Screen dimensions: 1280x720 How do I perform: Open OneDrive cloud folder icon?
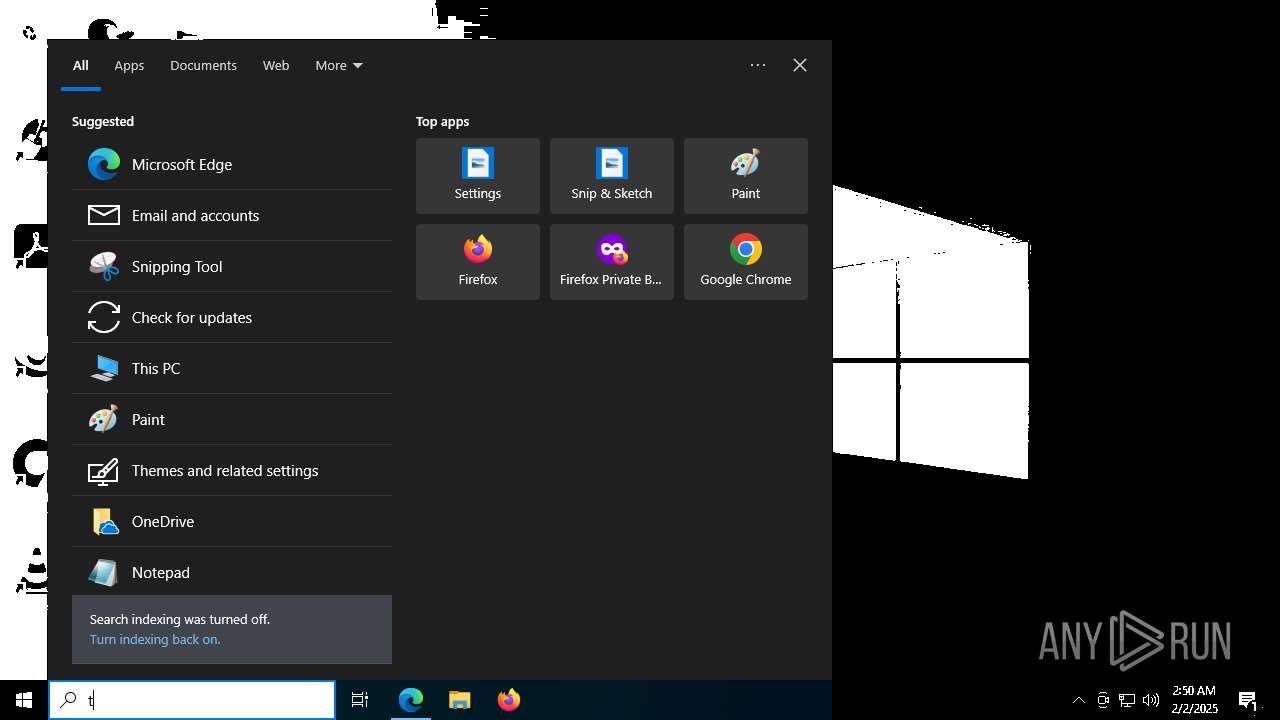104,521
